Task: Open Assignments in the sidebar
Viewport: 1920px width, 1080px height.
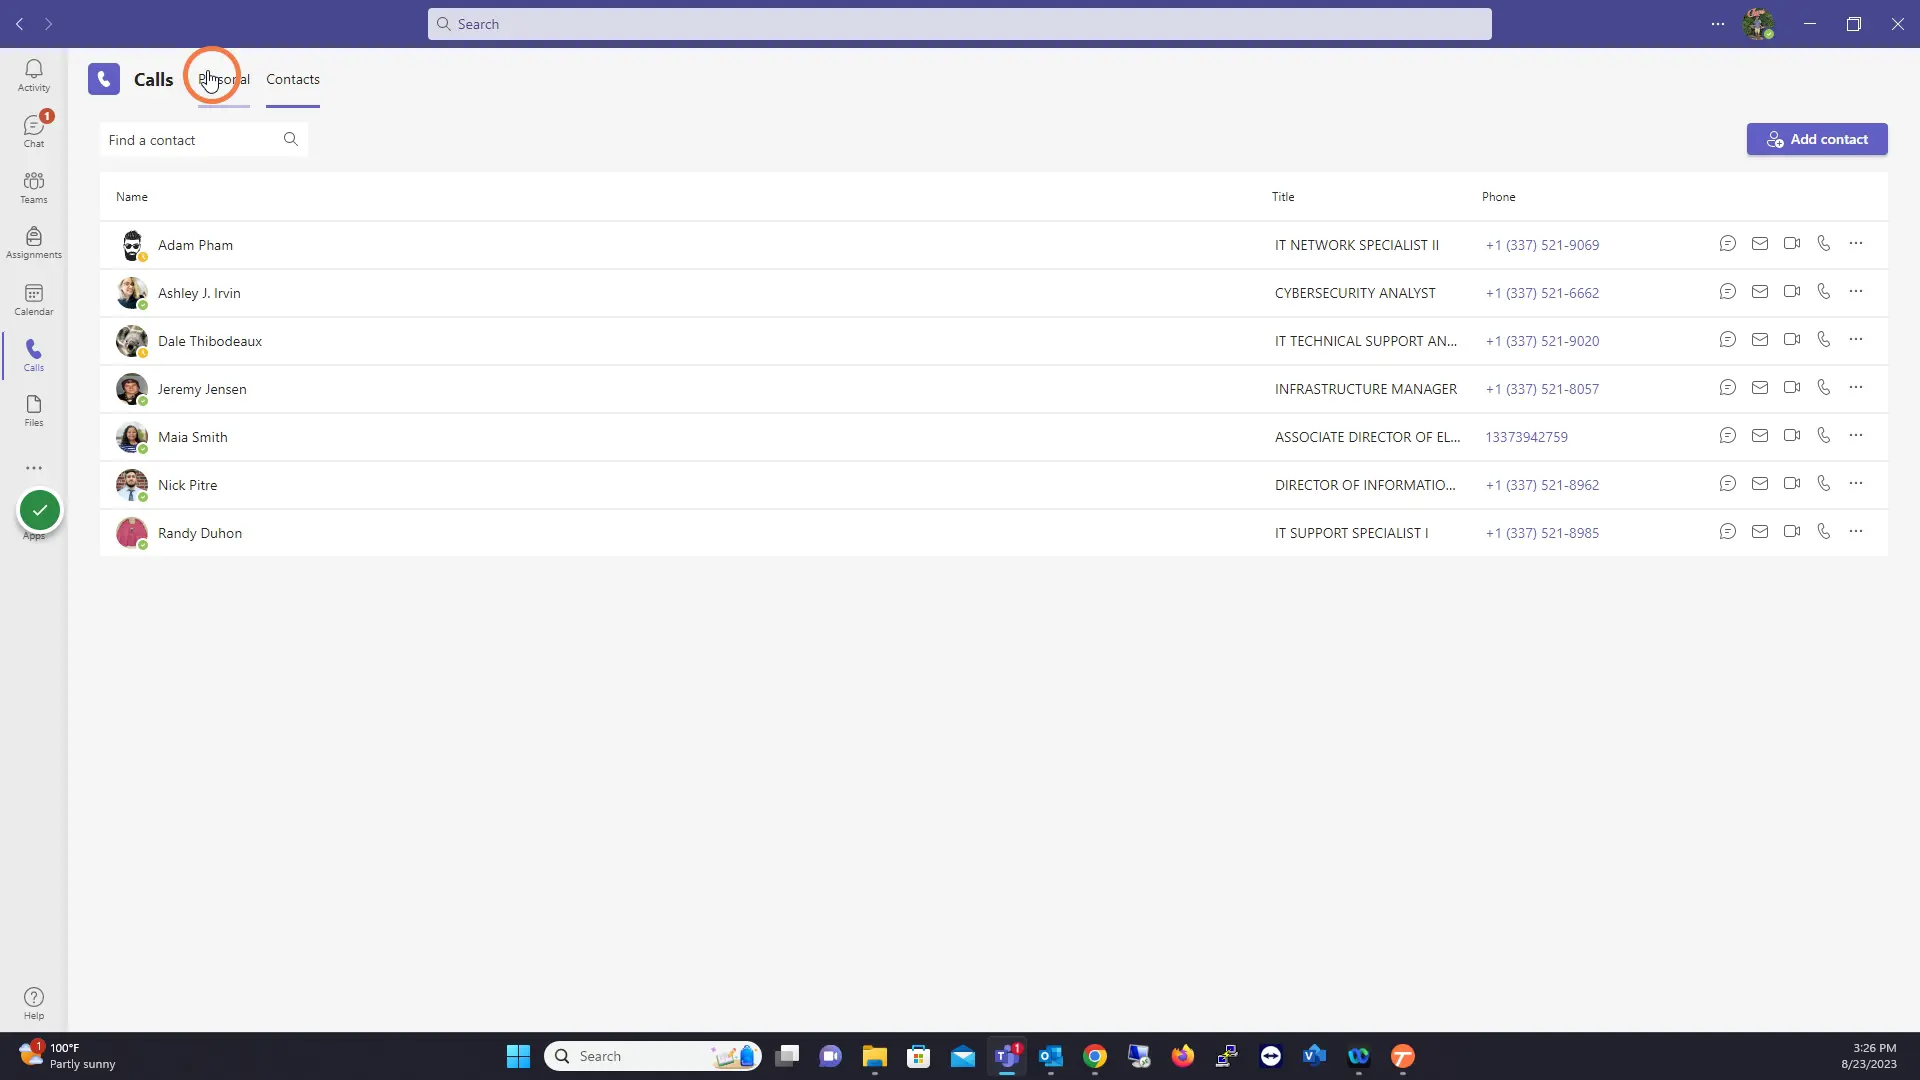Action: click(34, 243)
